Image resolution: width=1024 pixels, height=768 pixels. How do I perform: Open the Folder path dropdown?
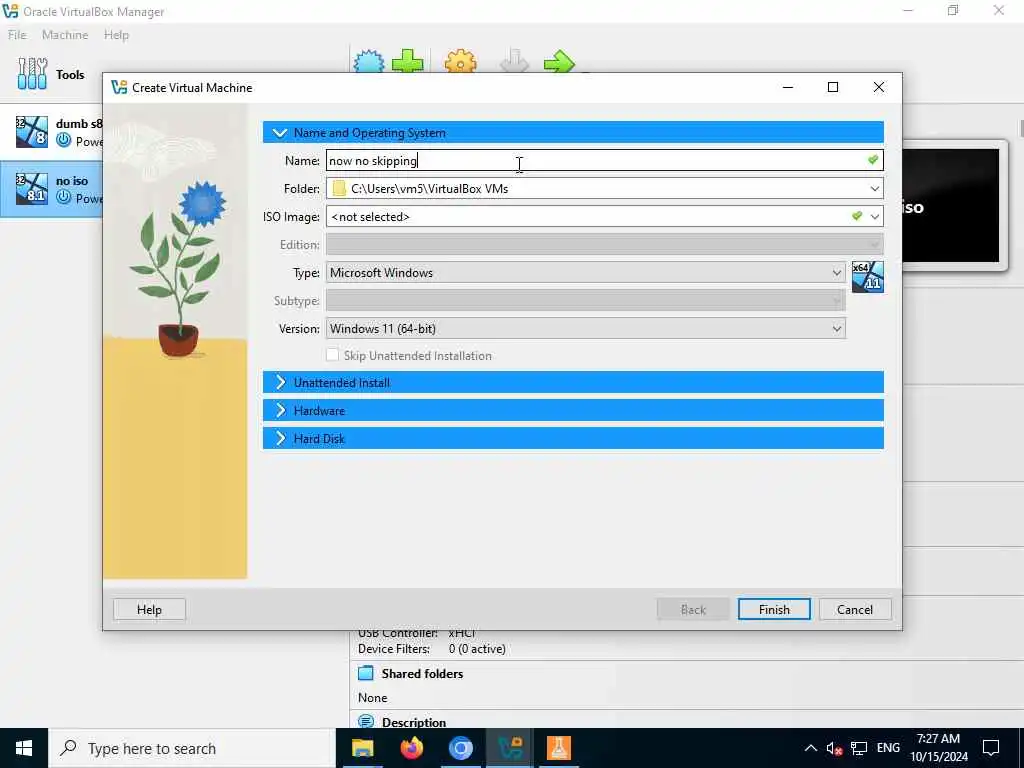(874, 189)
